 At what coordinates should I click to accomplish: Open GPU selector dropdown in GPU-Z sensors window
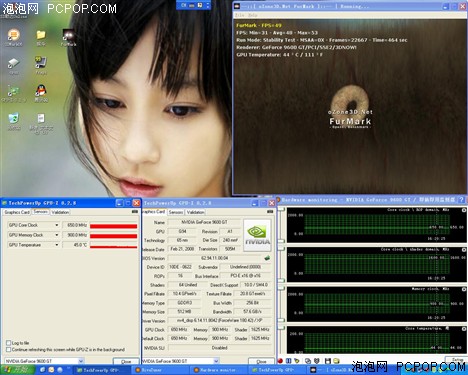click(81, 361)
